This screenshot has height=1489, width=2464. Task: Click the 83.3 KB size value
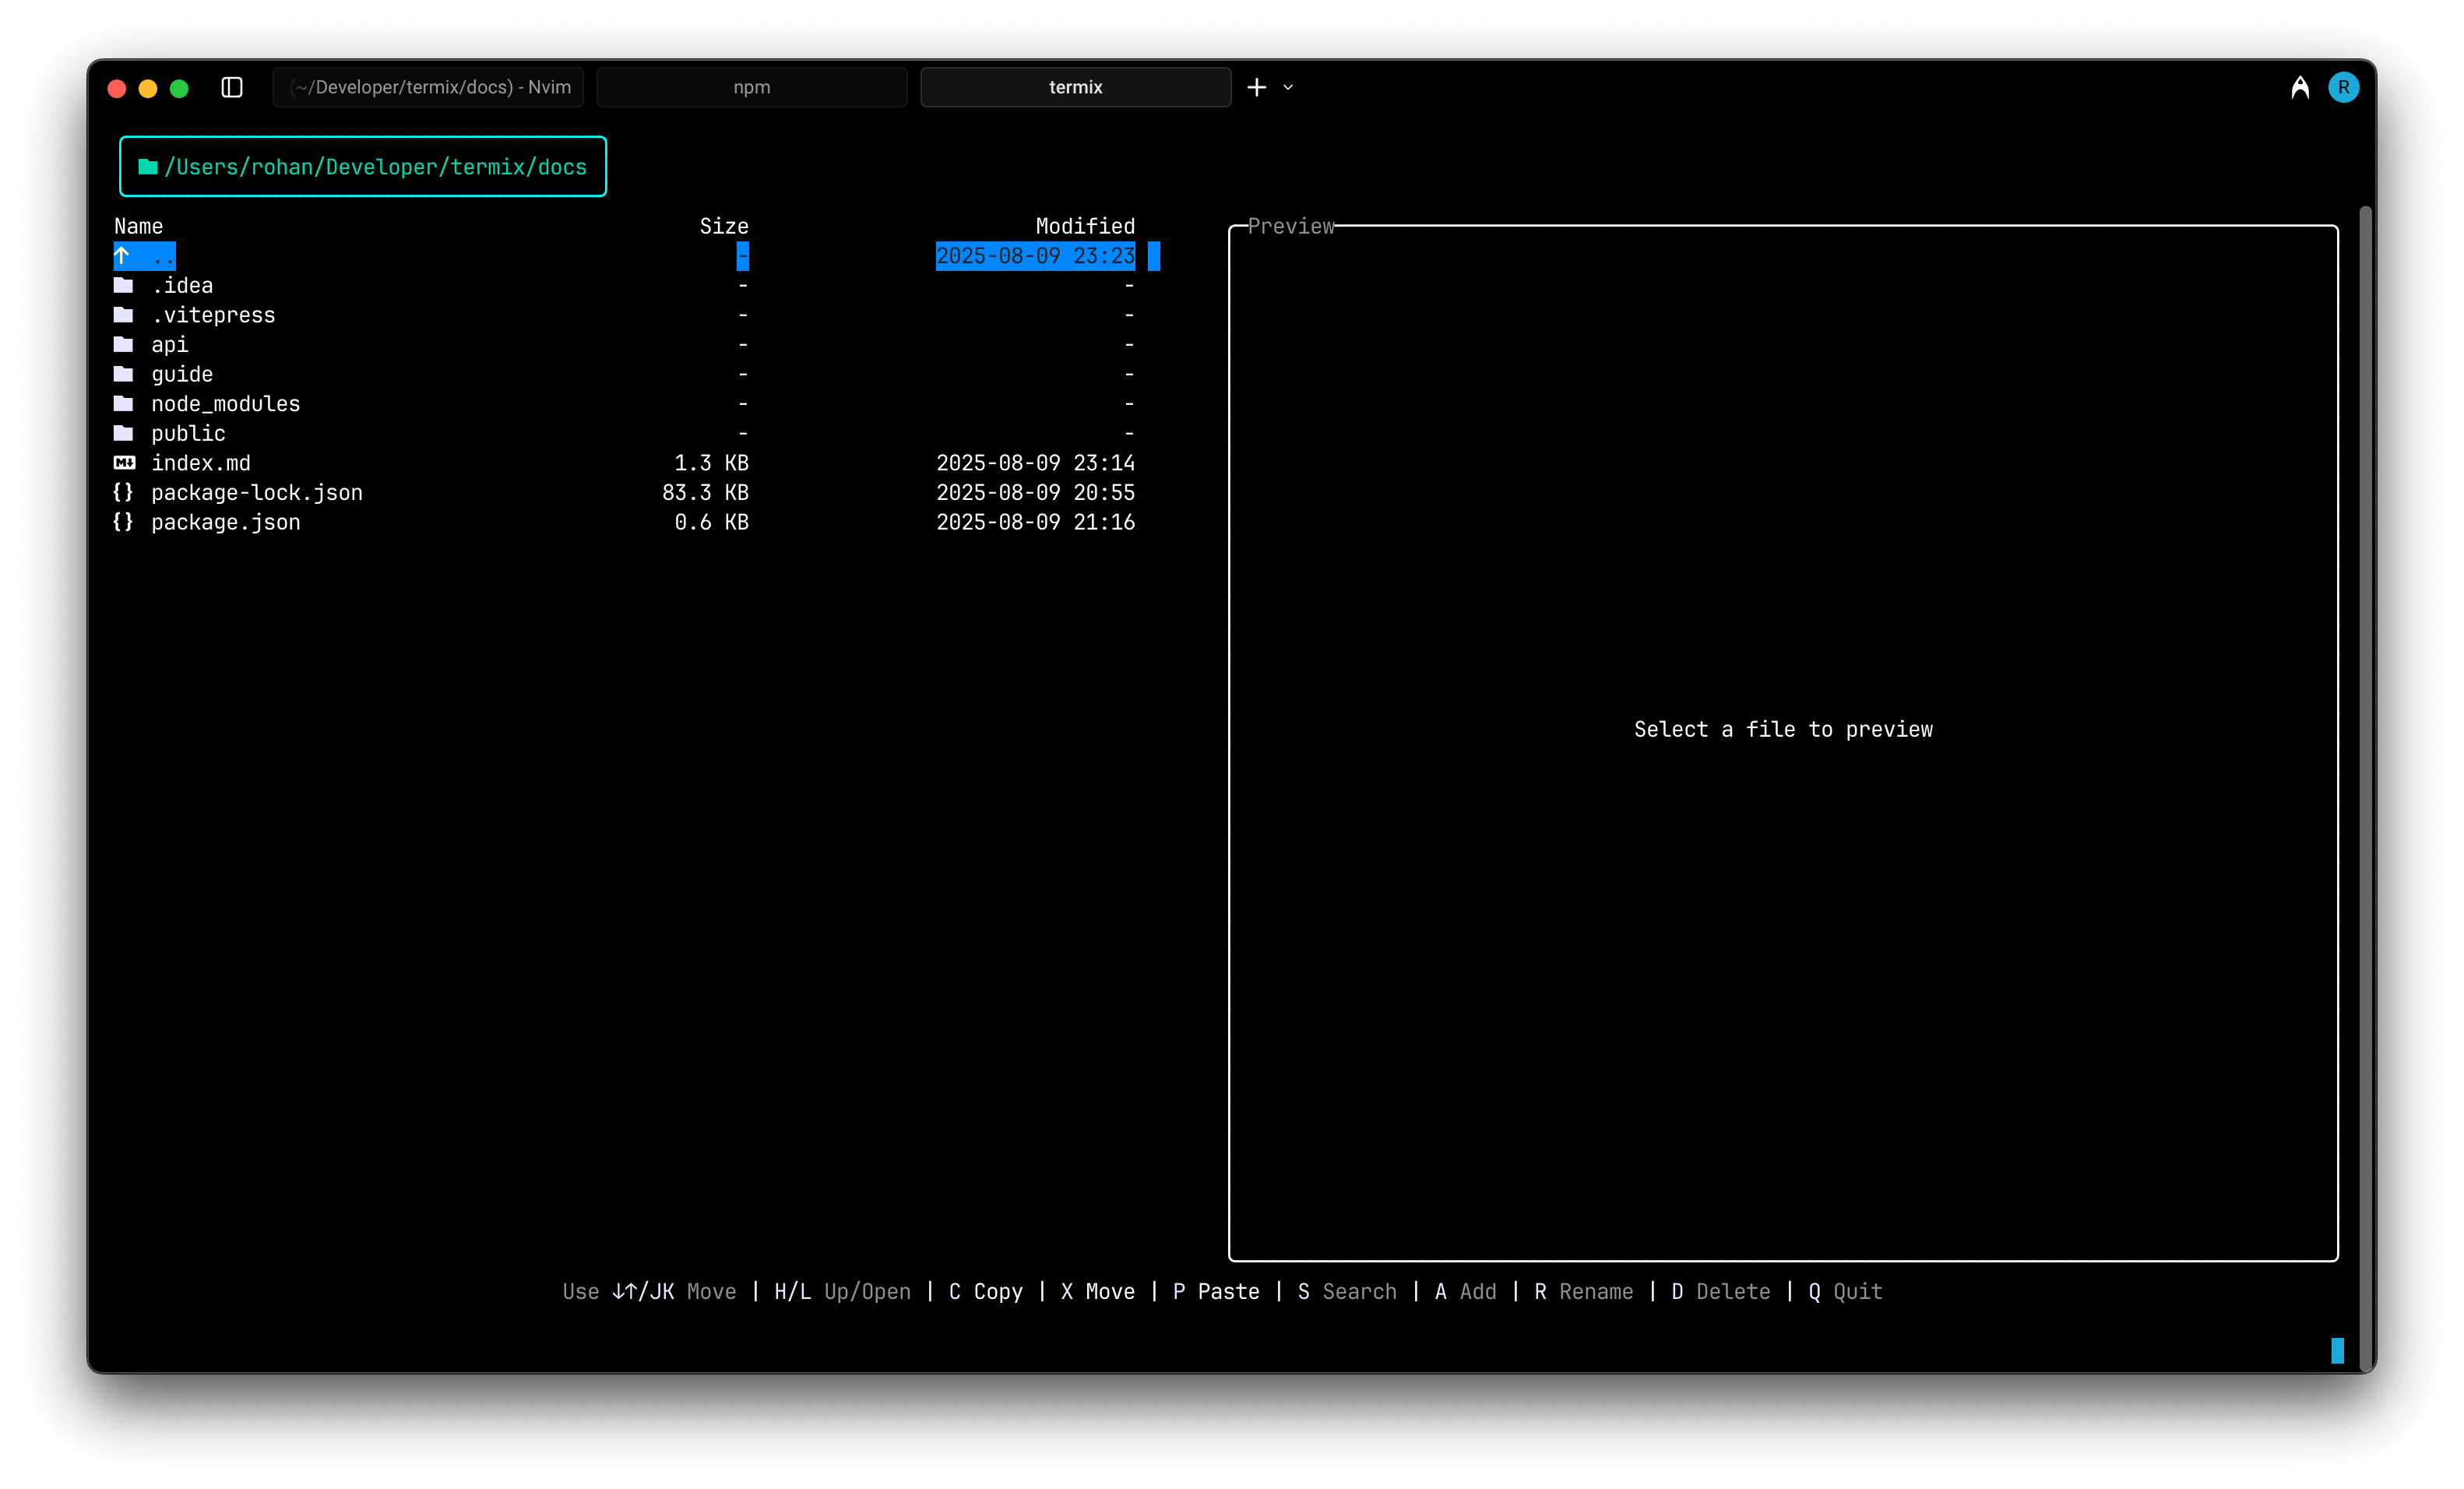click(x=705, y=492)
